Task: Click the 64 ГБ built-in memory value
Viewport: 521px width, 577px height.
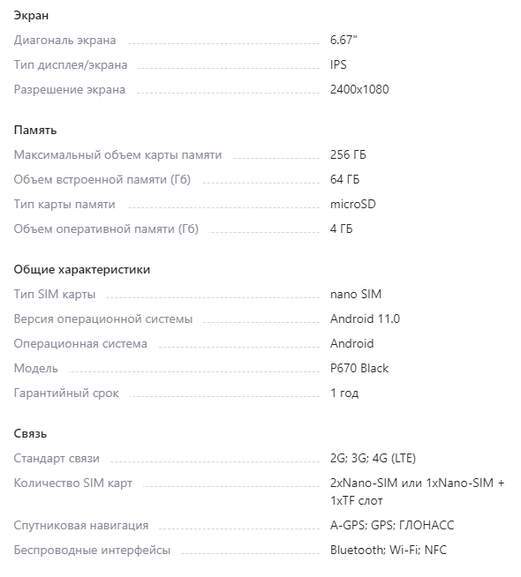Action: [345, 180]
